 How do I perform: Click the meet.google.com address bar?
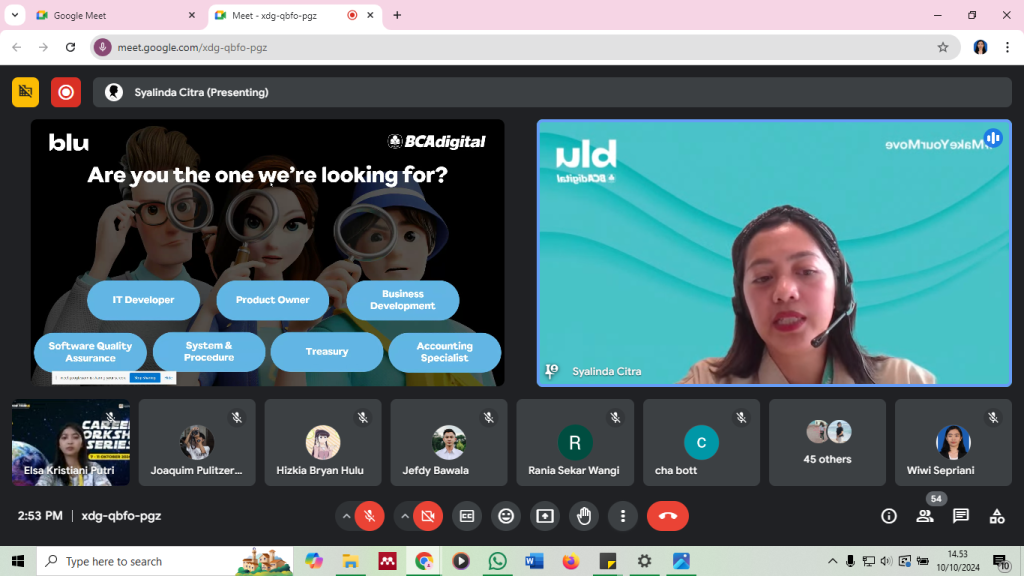point(500,47)
